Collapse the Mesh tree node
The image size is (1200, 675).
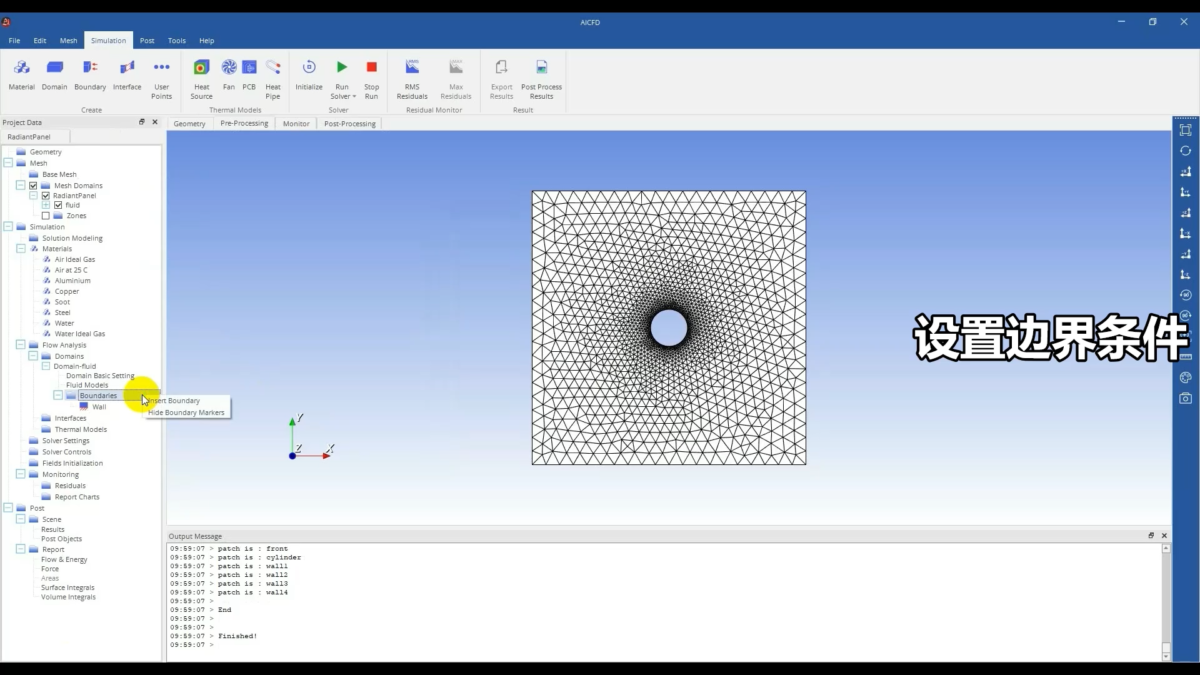tap(8, 163)
